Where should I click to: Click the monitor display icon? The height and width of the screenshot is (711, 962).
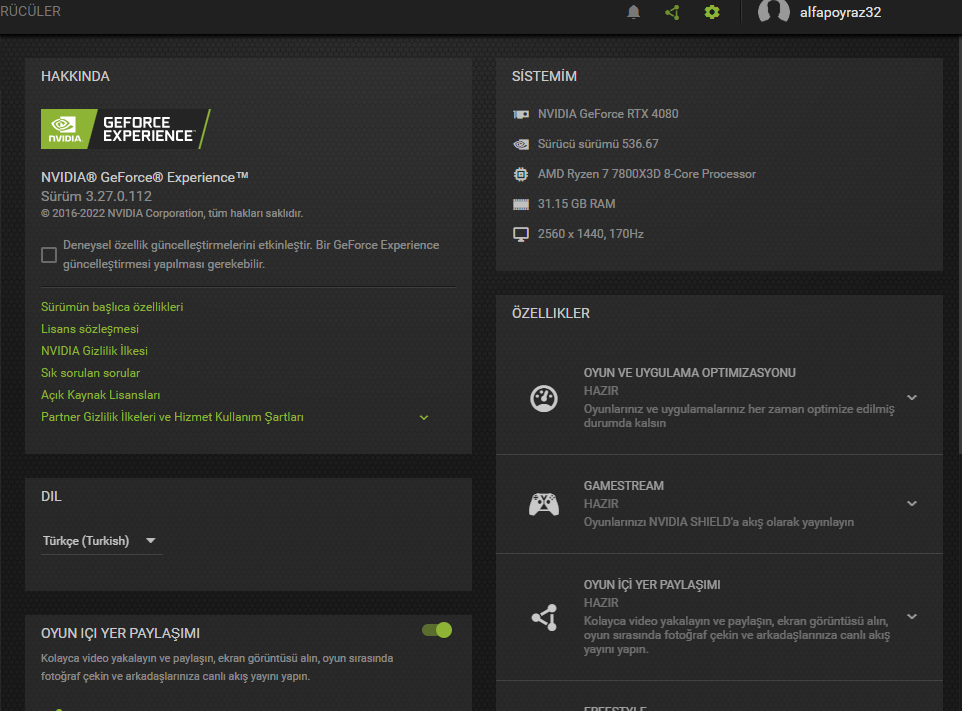[521, 234]
